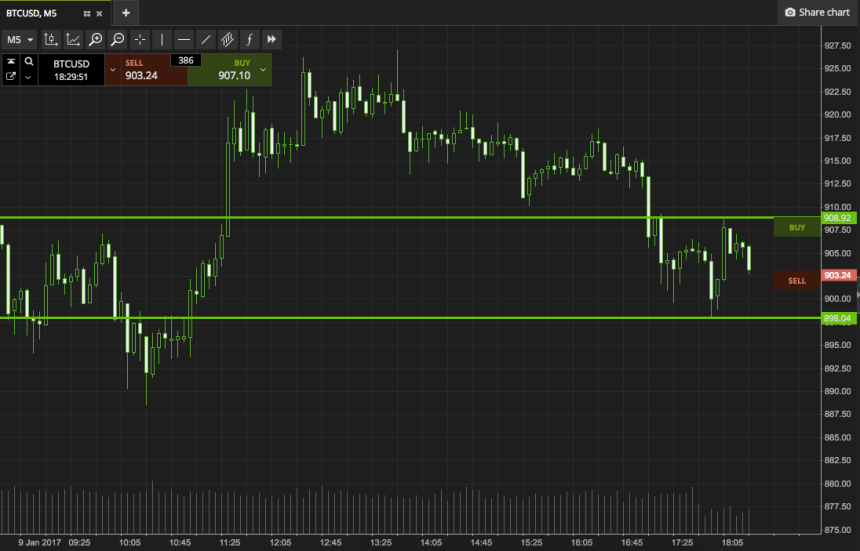Click the Share chart button

tap(818, 12)
